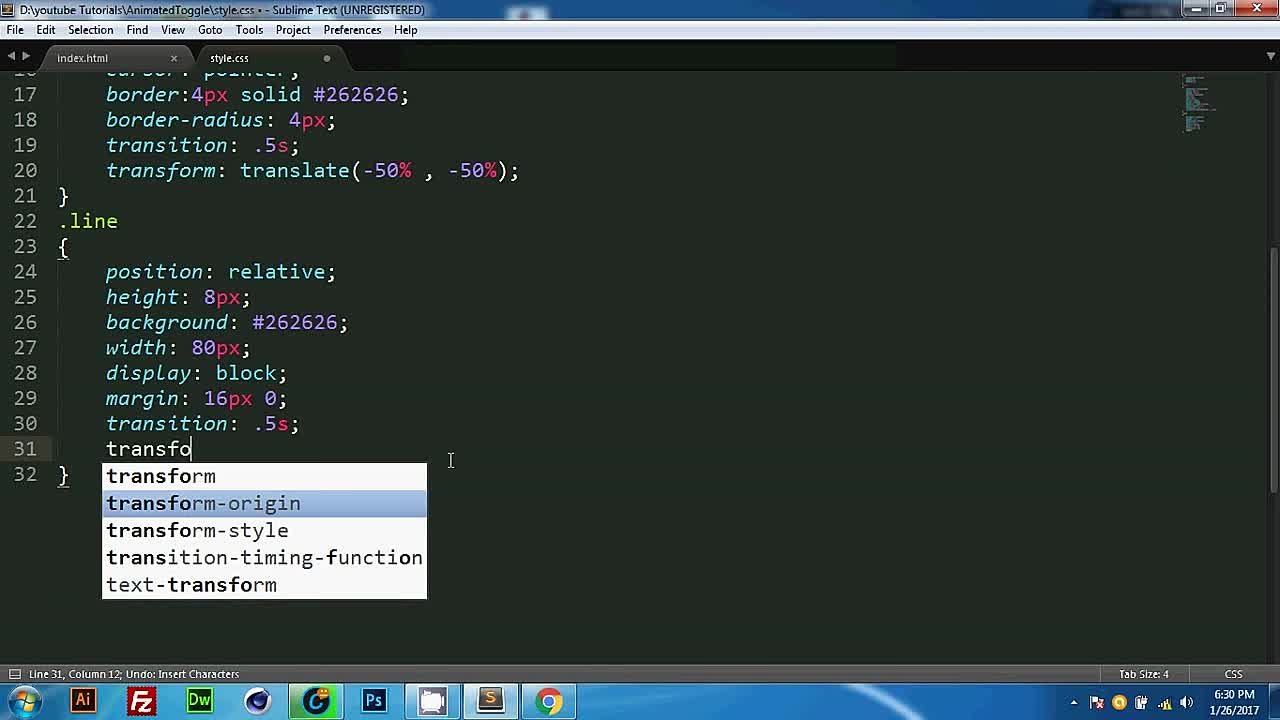This screenshot has width=1280, height=720.
Task: Select transform-origin suggestion
Action: (x=203, y=503)
